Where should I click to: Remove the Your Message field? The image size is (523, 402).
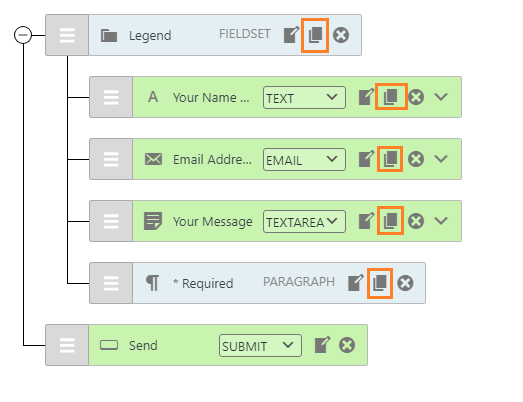coord(416,221)
